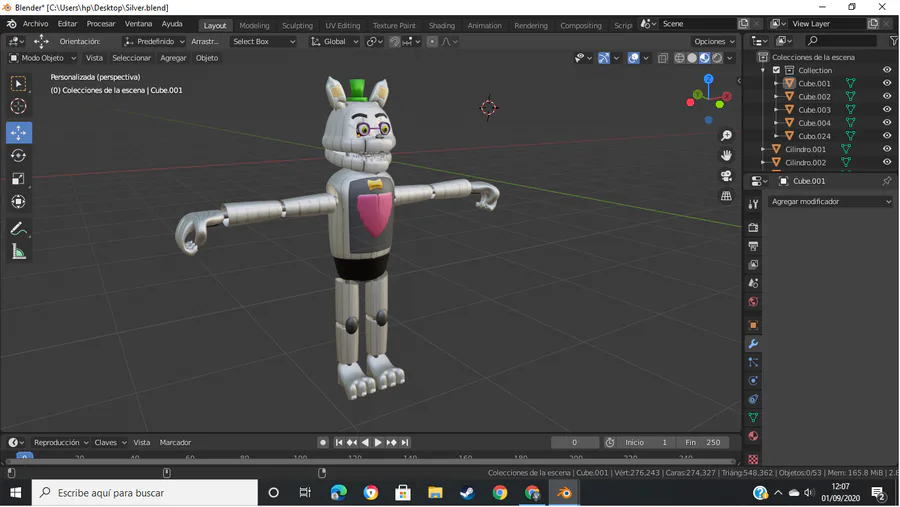Toggle camera view icon in viewport
The height and width of the screenshot is (507, 900).
726,176
